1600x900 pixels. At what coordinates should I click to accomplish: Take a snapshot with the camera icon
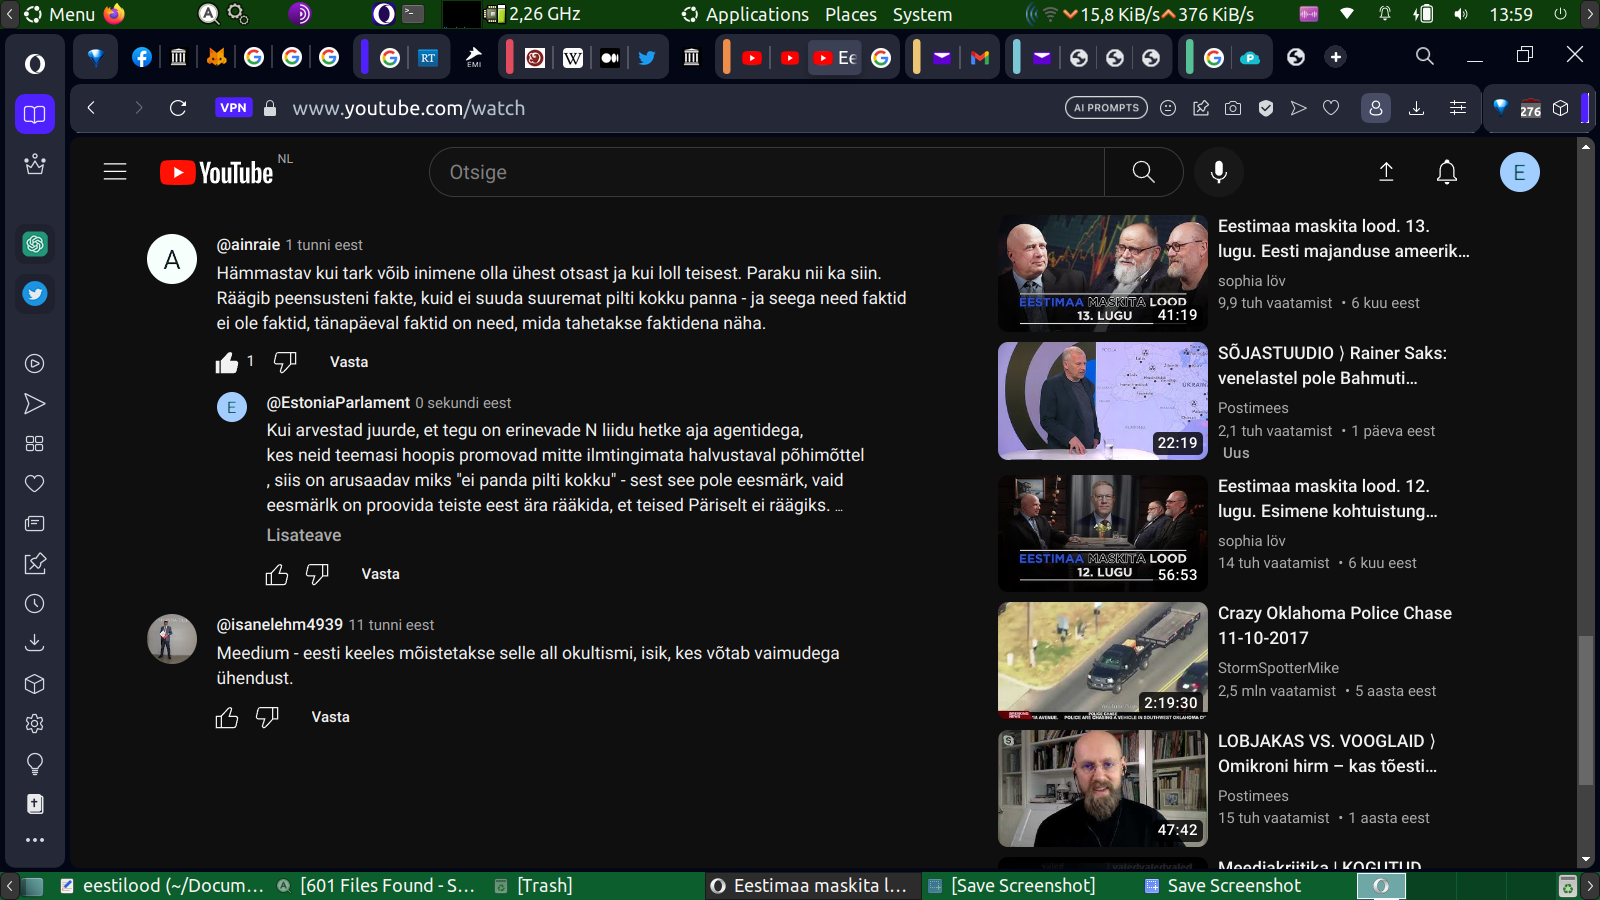(1233, 108)
